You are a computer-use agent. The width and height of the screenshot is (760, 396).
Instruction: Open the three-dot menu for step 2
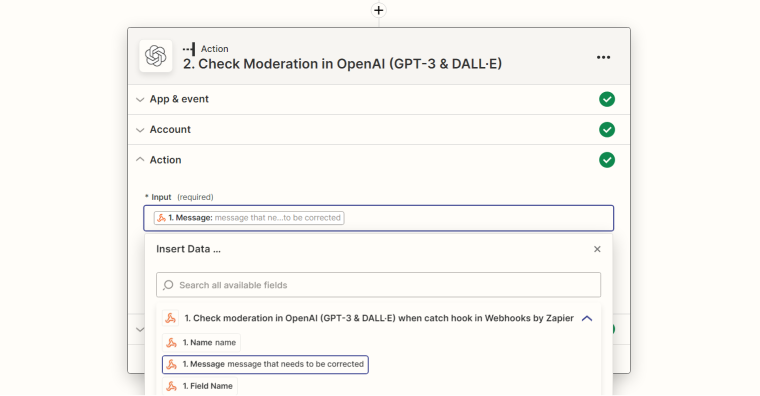[603, 57]
